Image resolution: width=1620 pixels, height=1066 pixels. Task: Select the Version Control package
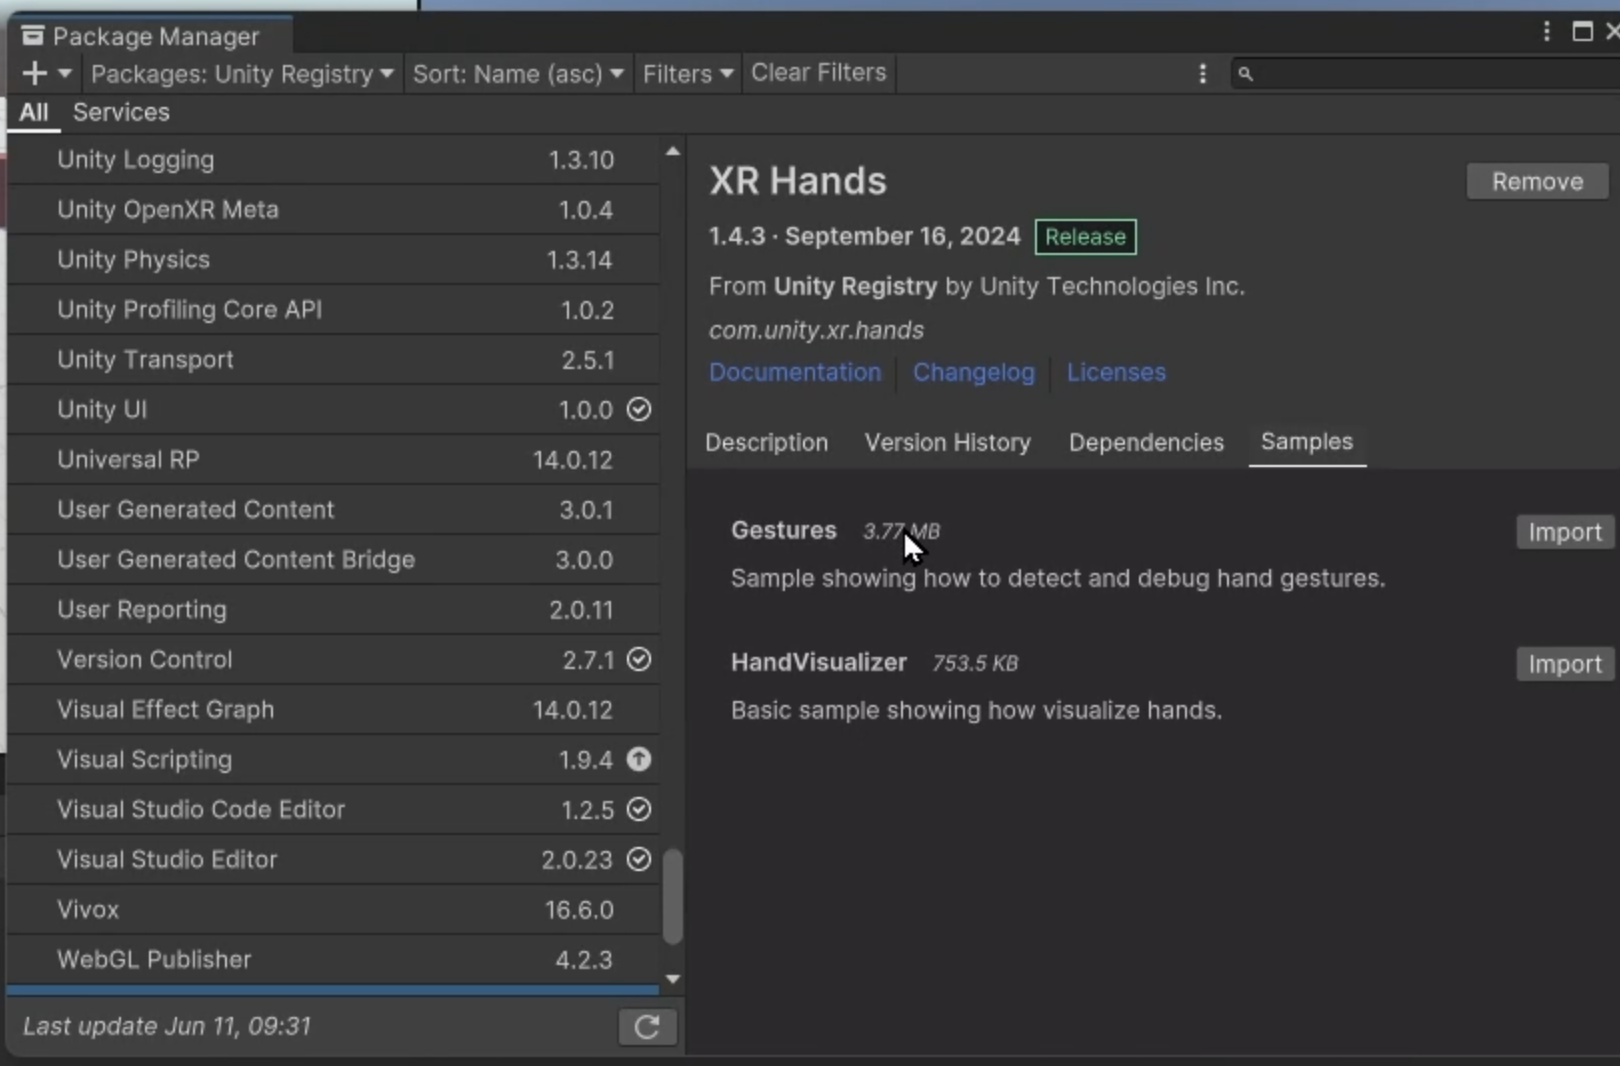(x=333, y=660)
